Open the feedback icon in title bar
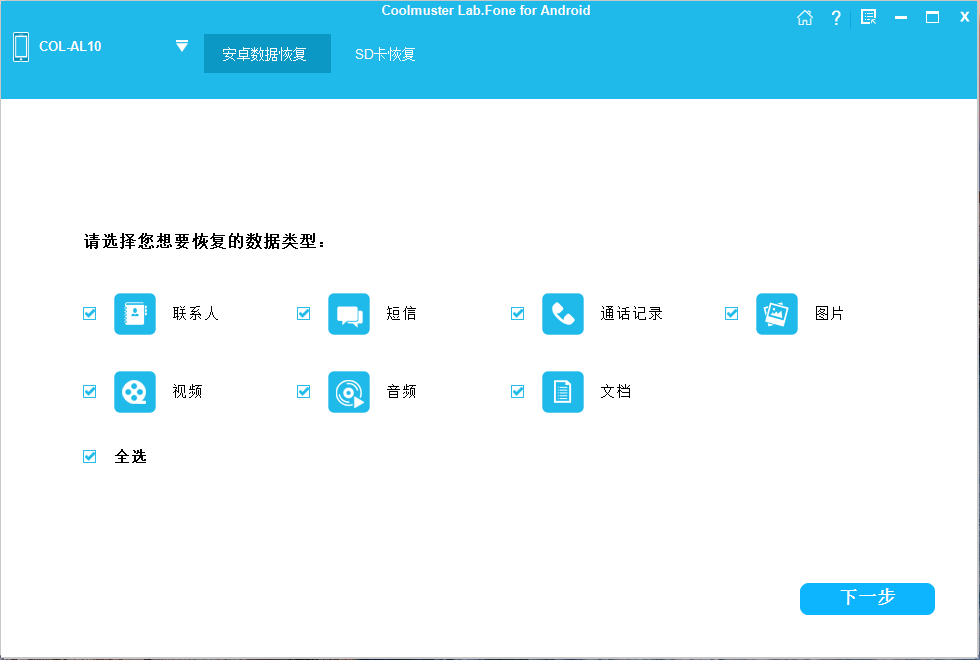 coord(868,16)
